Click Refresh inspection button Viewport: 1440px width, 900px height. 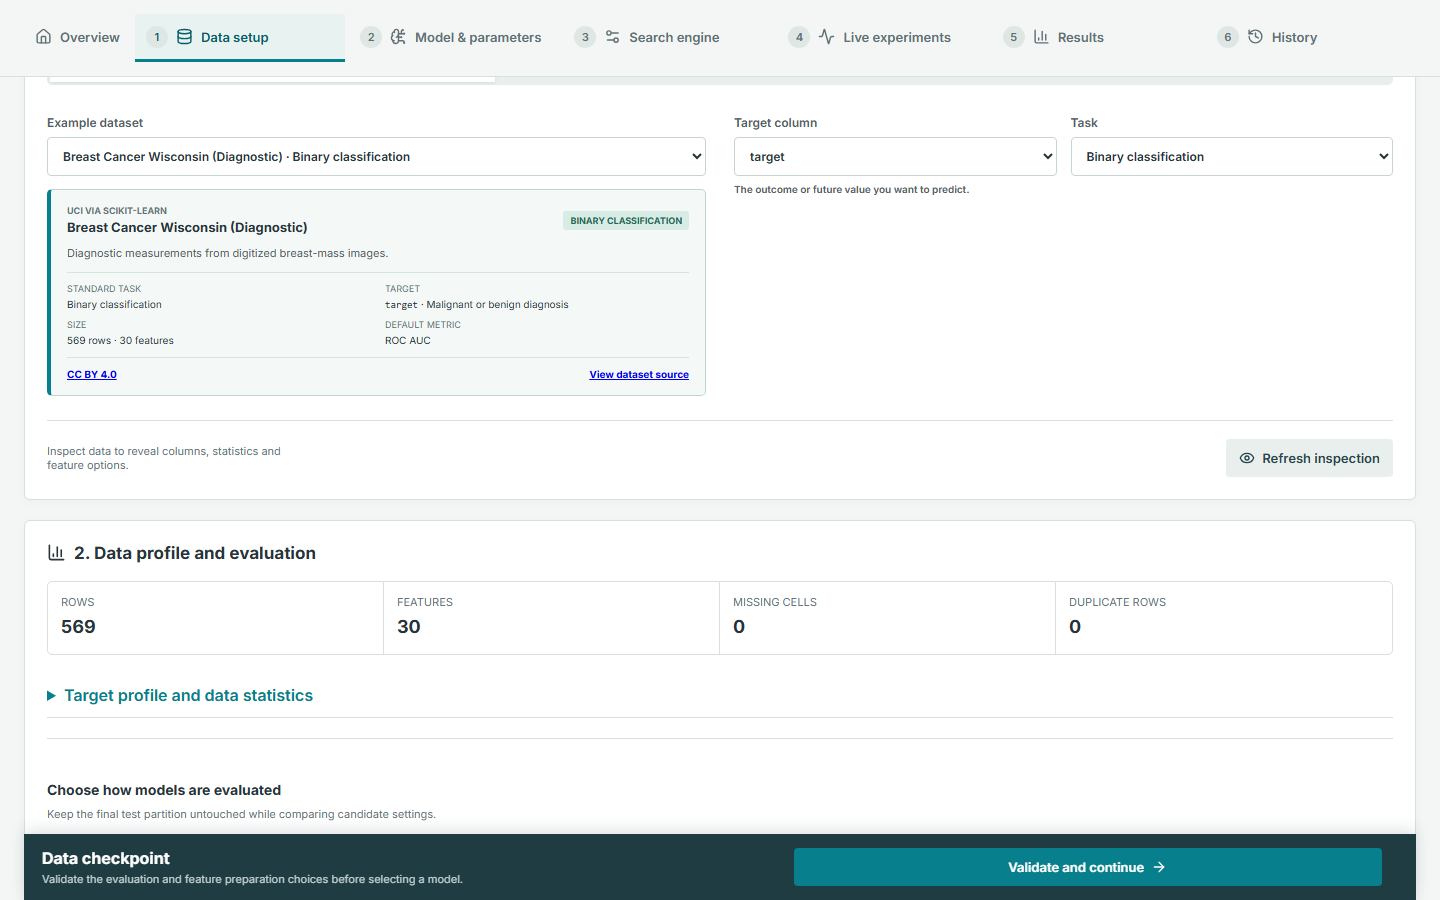tap(1309, 458)
